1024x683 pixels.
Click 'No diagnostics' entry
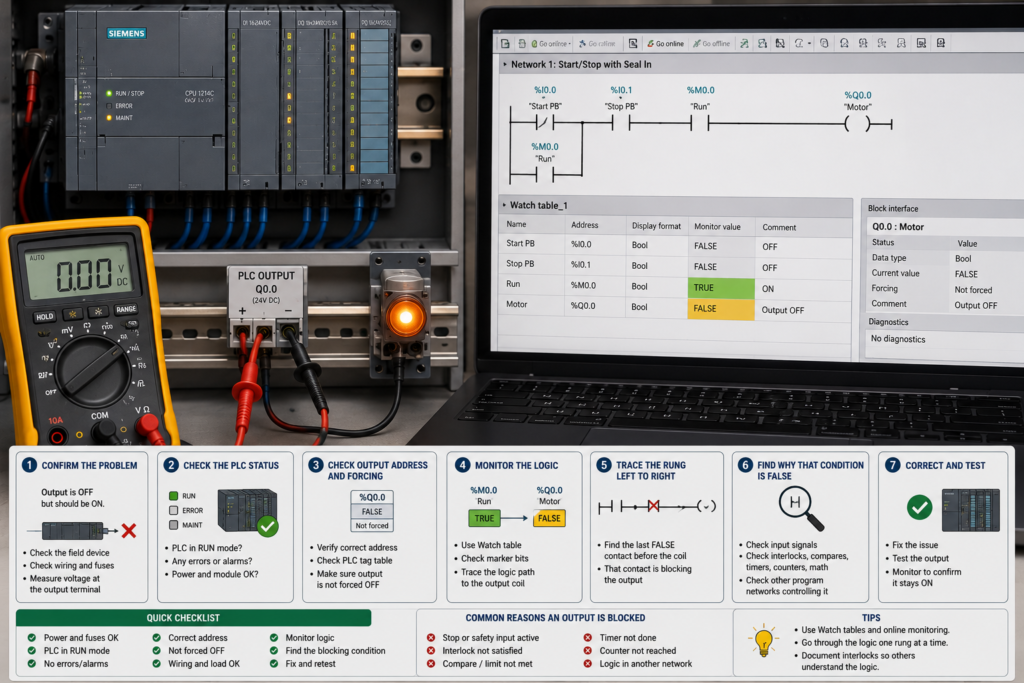[898, 339]
